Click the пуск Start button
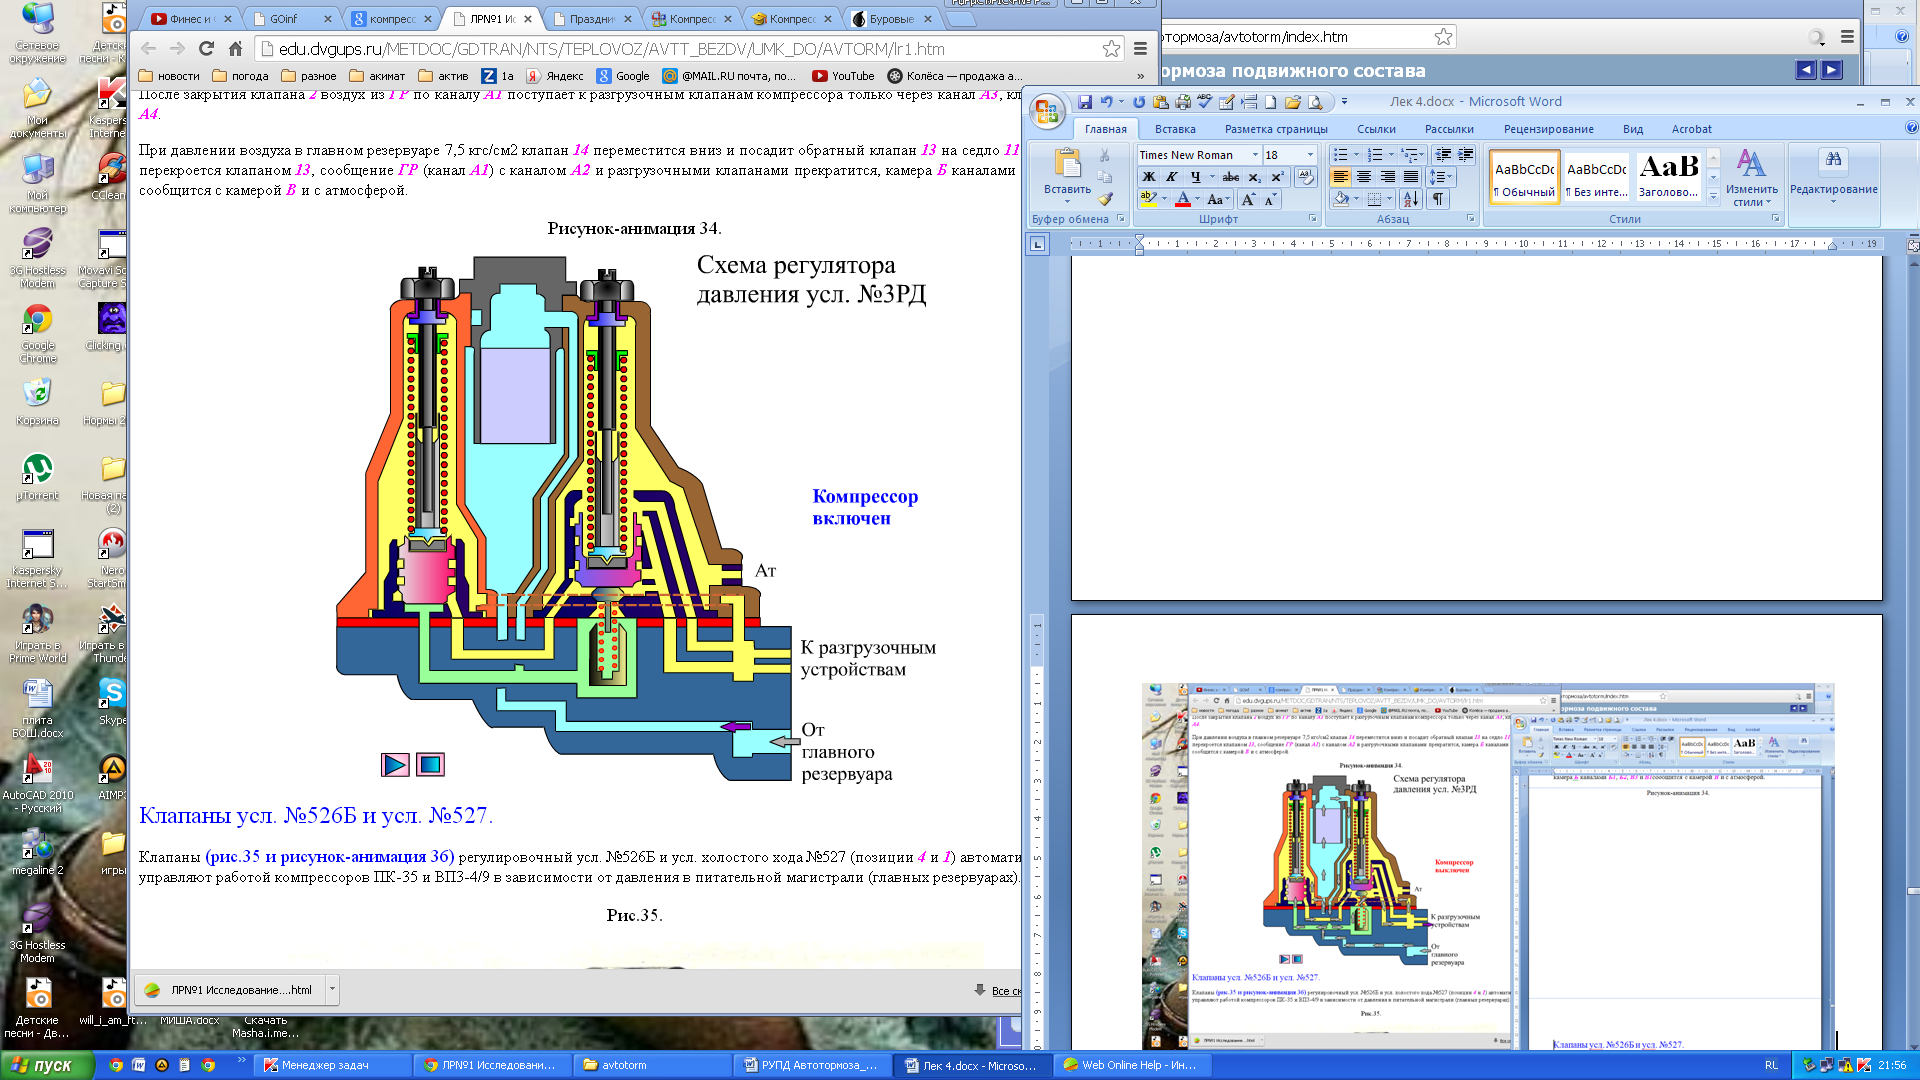The image size is (1920, 1080). (47, 1065)
